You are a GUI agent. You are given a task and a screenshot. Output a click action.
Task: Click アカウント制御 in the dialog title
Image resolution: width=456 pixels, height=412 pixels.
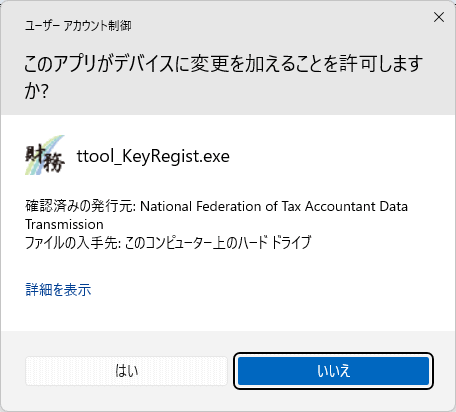(97, 26)
